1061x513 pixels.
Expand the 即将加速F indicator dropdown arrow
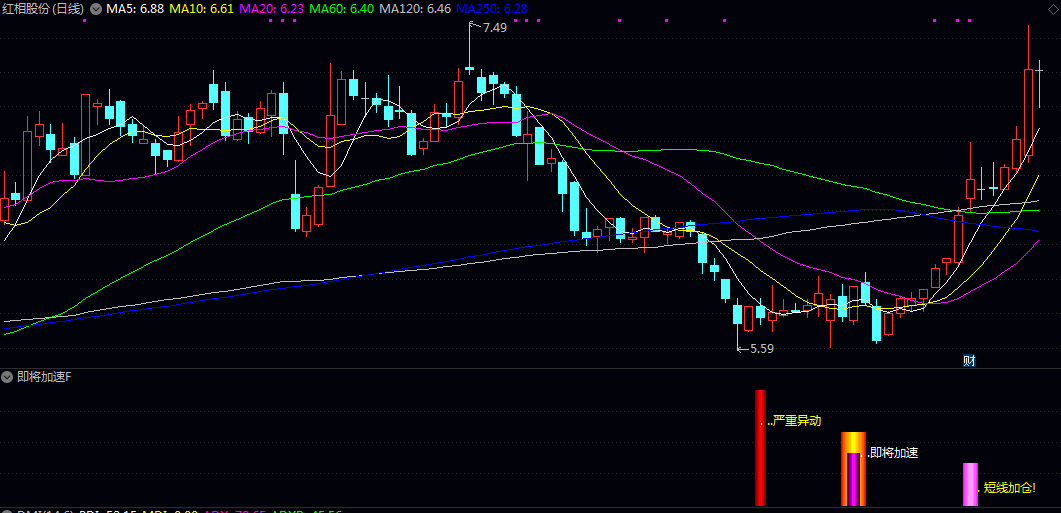[x=8, y=378]
